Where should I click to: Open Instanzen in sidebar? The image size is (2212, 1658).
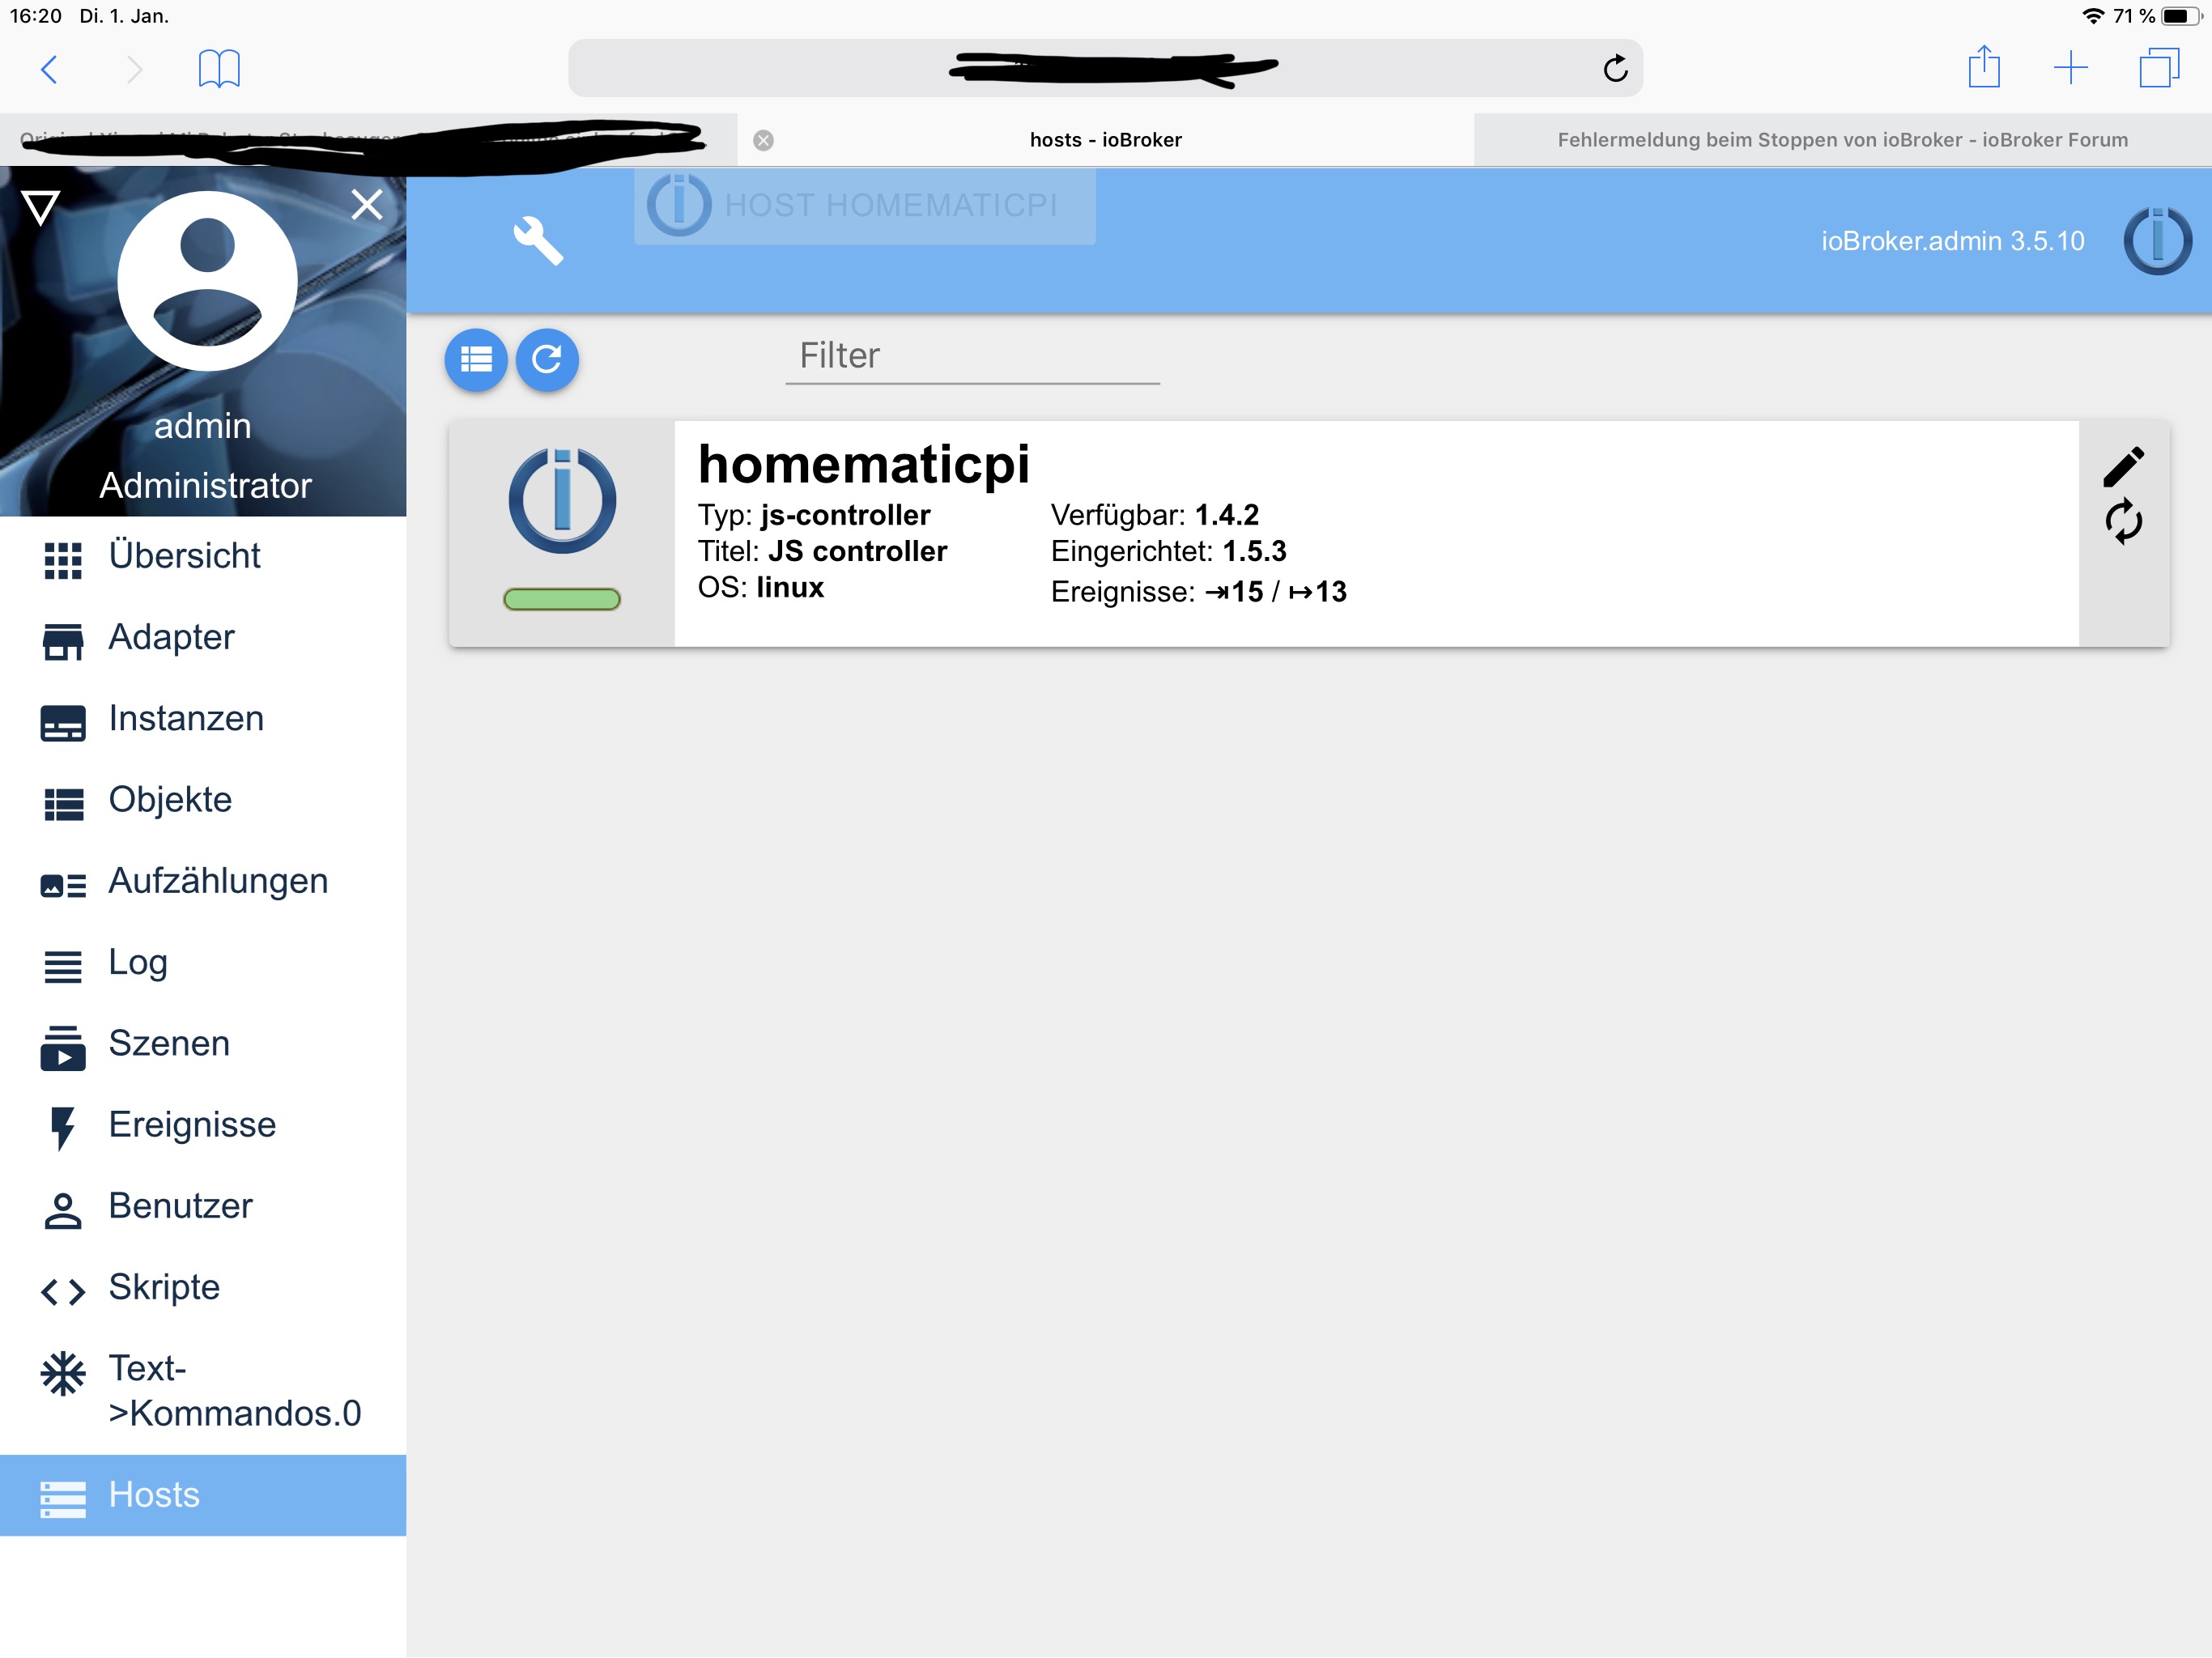(203, 719)
